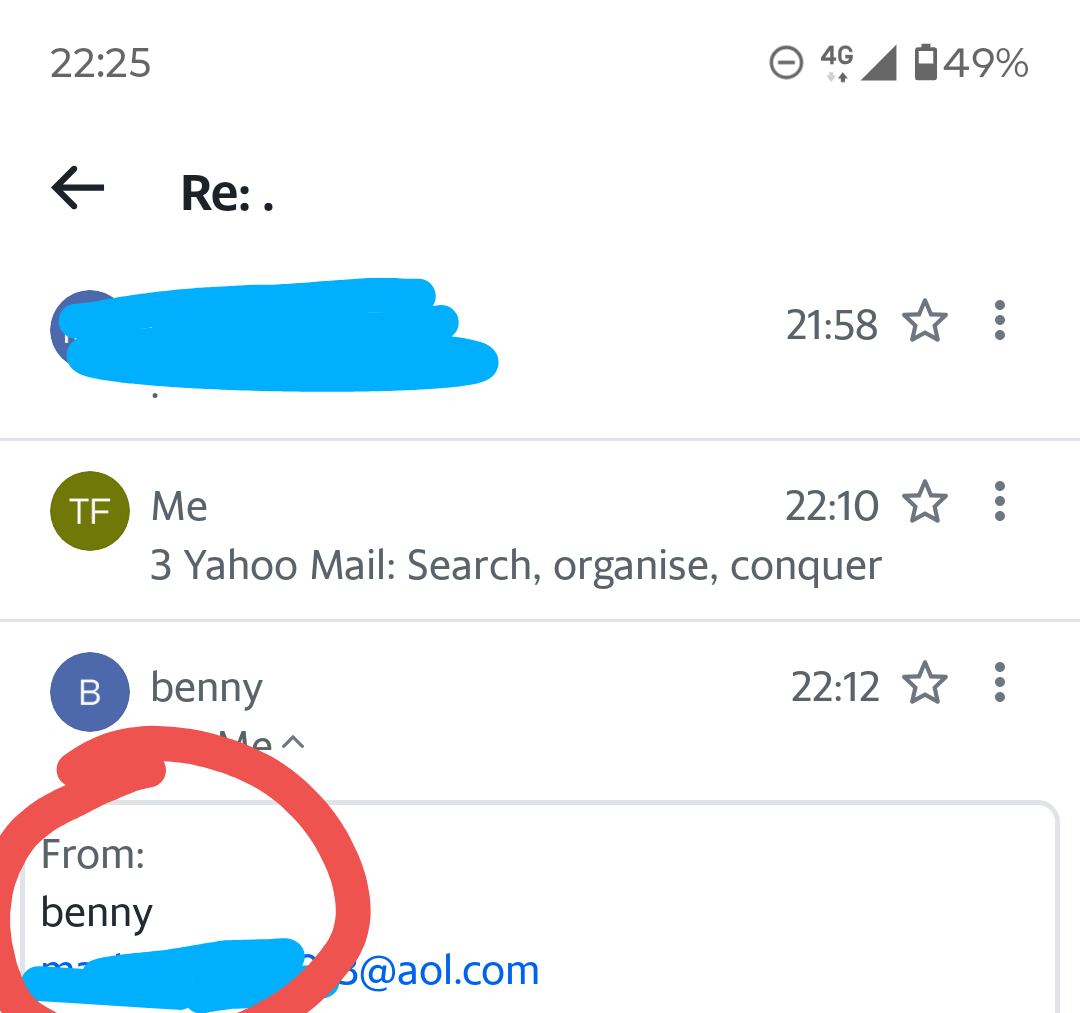Screen dimensions: 1080x1013
Task: Tap the sender name benny in header
Action: (207, 687)
